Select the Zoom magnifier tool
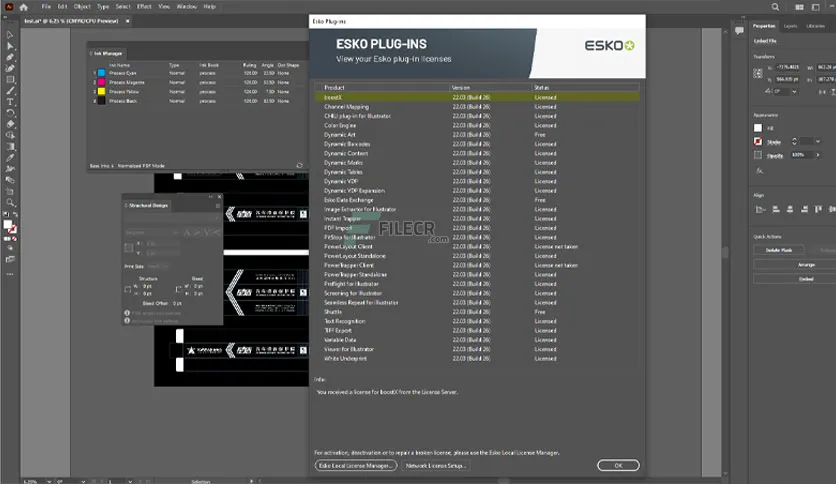This screenshot has height=484, width=836. [x=10, y=203]
